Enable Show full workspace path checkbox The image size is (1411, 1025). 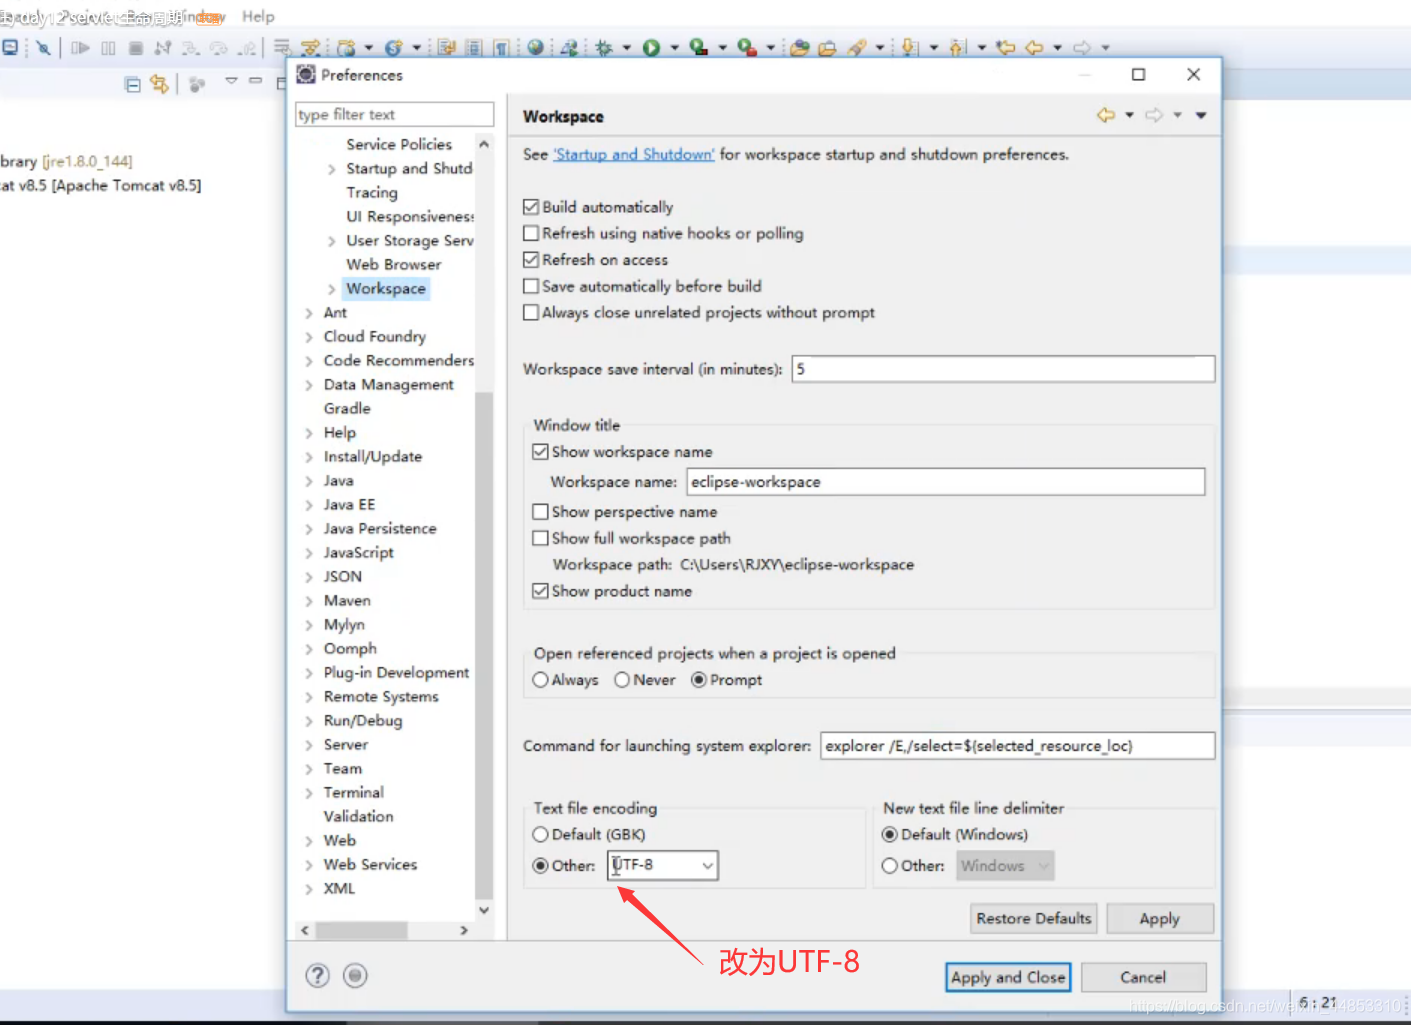[x=541, y=538]
